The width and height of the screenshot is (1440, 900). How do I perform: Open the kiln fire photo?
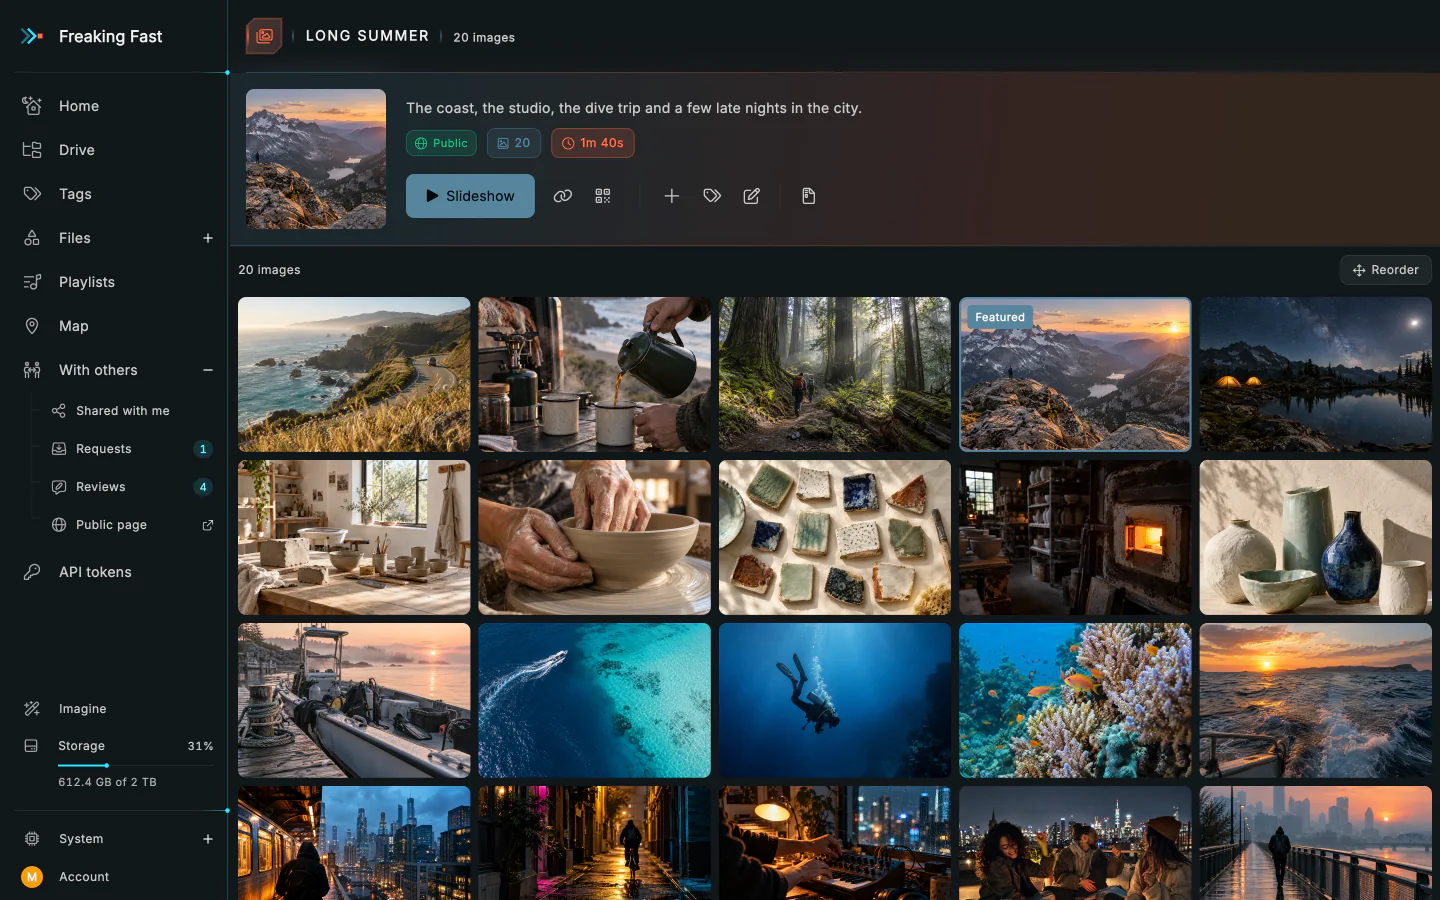coord(1075,537)
